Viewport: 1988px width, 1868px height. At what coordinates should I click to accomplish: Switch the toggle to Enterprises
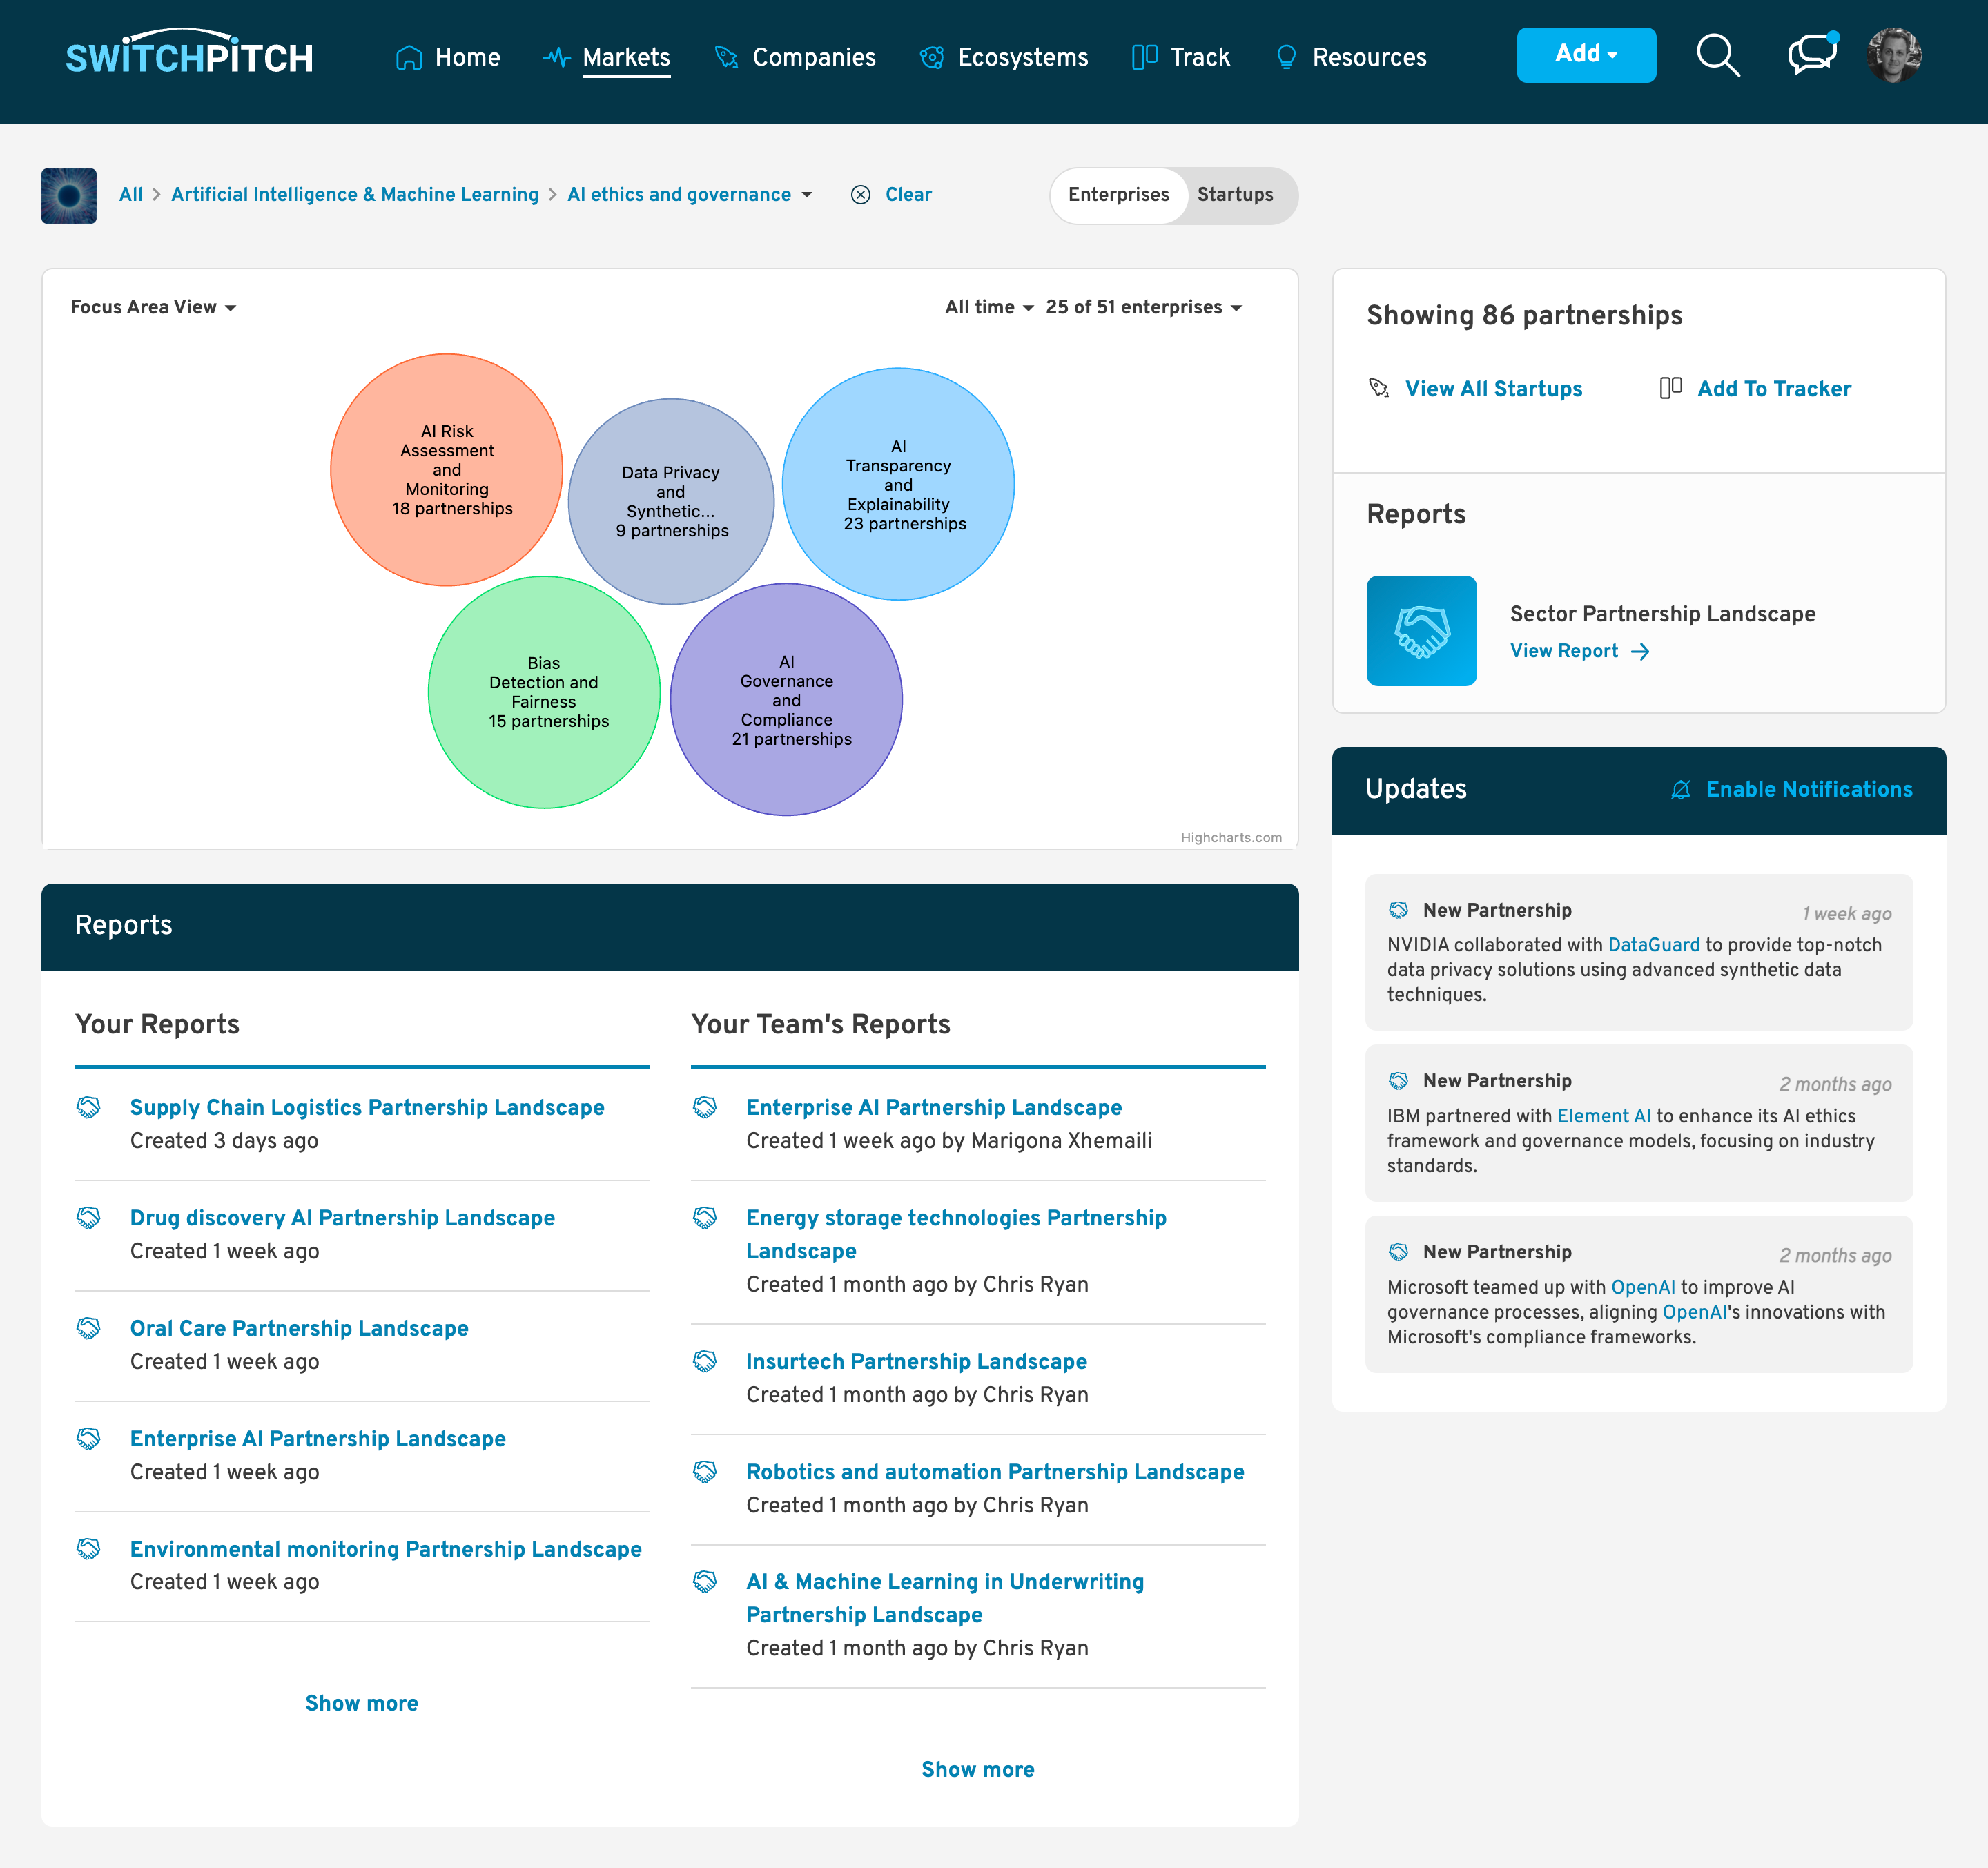[1118, 195]
